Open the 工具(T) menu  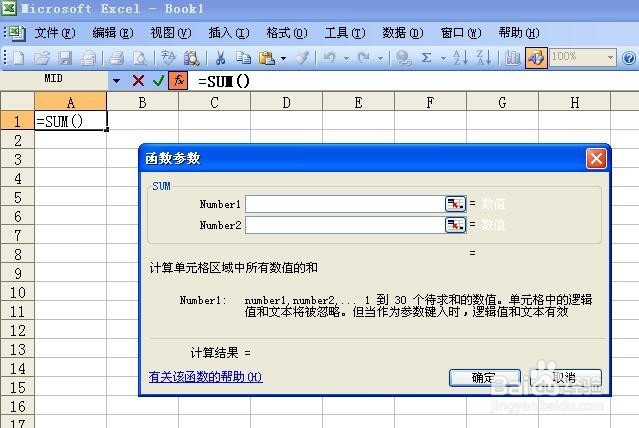coord(345,33)
